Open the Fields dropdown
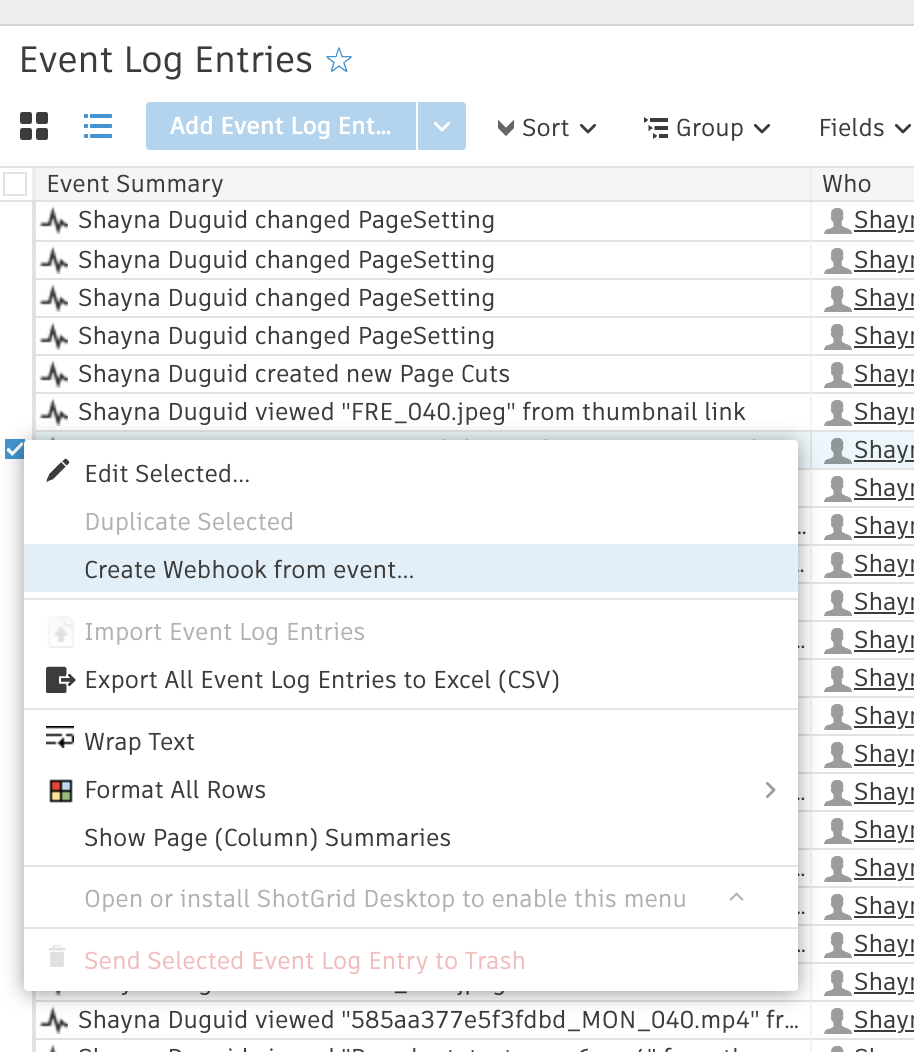This screenshot has width=914, height=1052. click(x=864, y=128)
